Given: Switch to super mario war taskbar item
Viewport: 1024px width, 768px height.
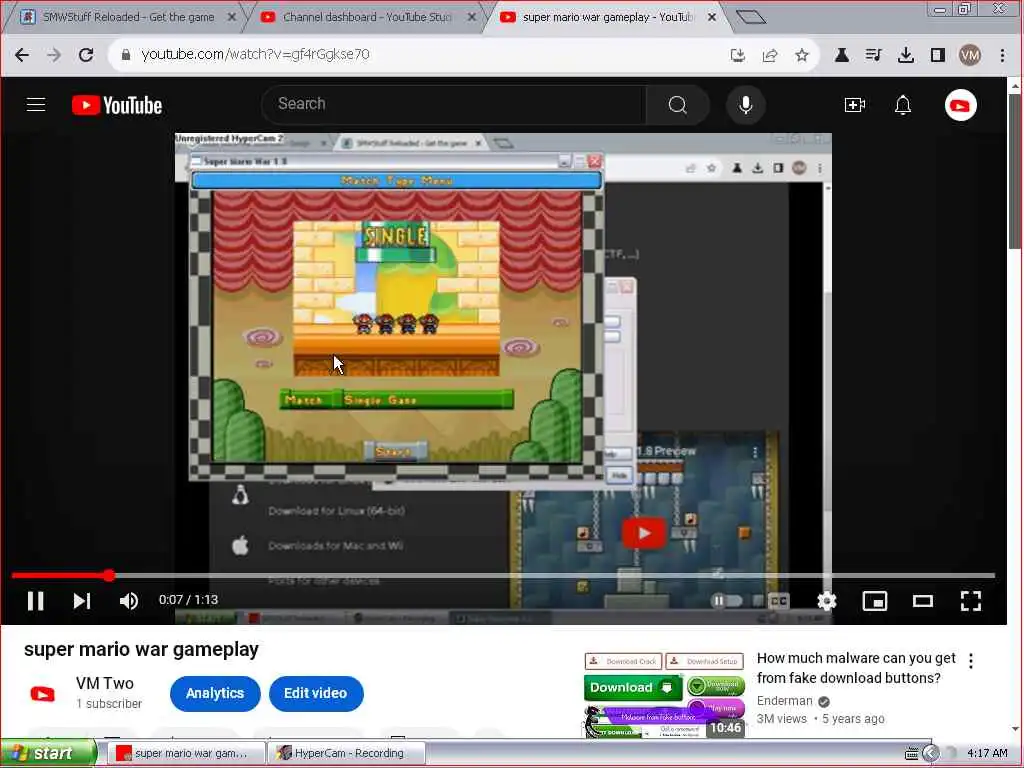Looking at the screenshot, I should [185, 753].
